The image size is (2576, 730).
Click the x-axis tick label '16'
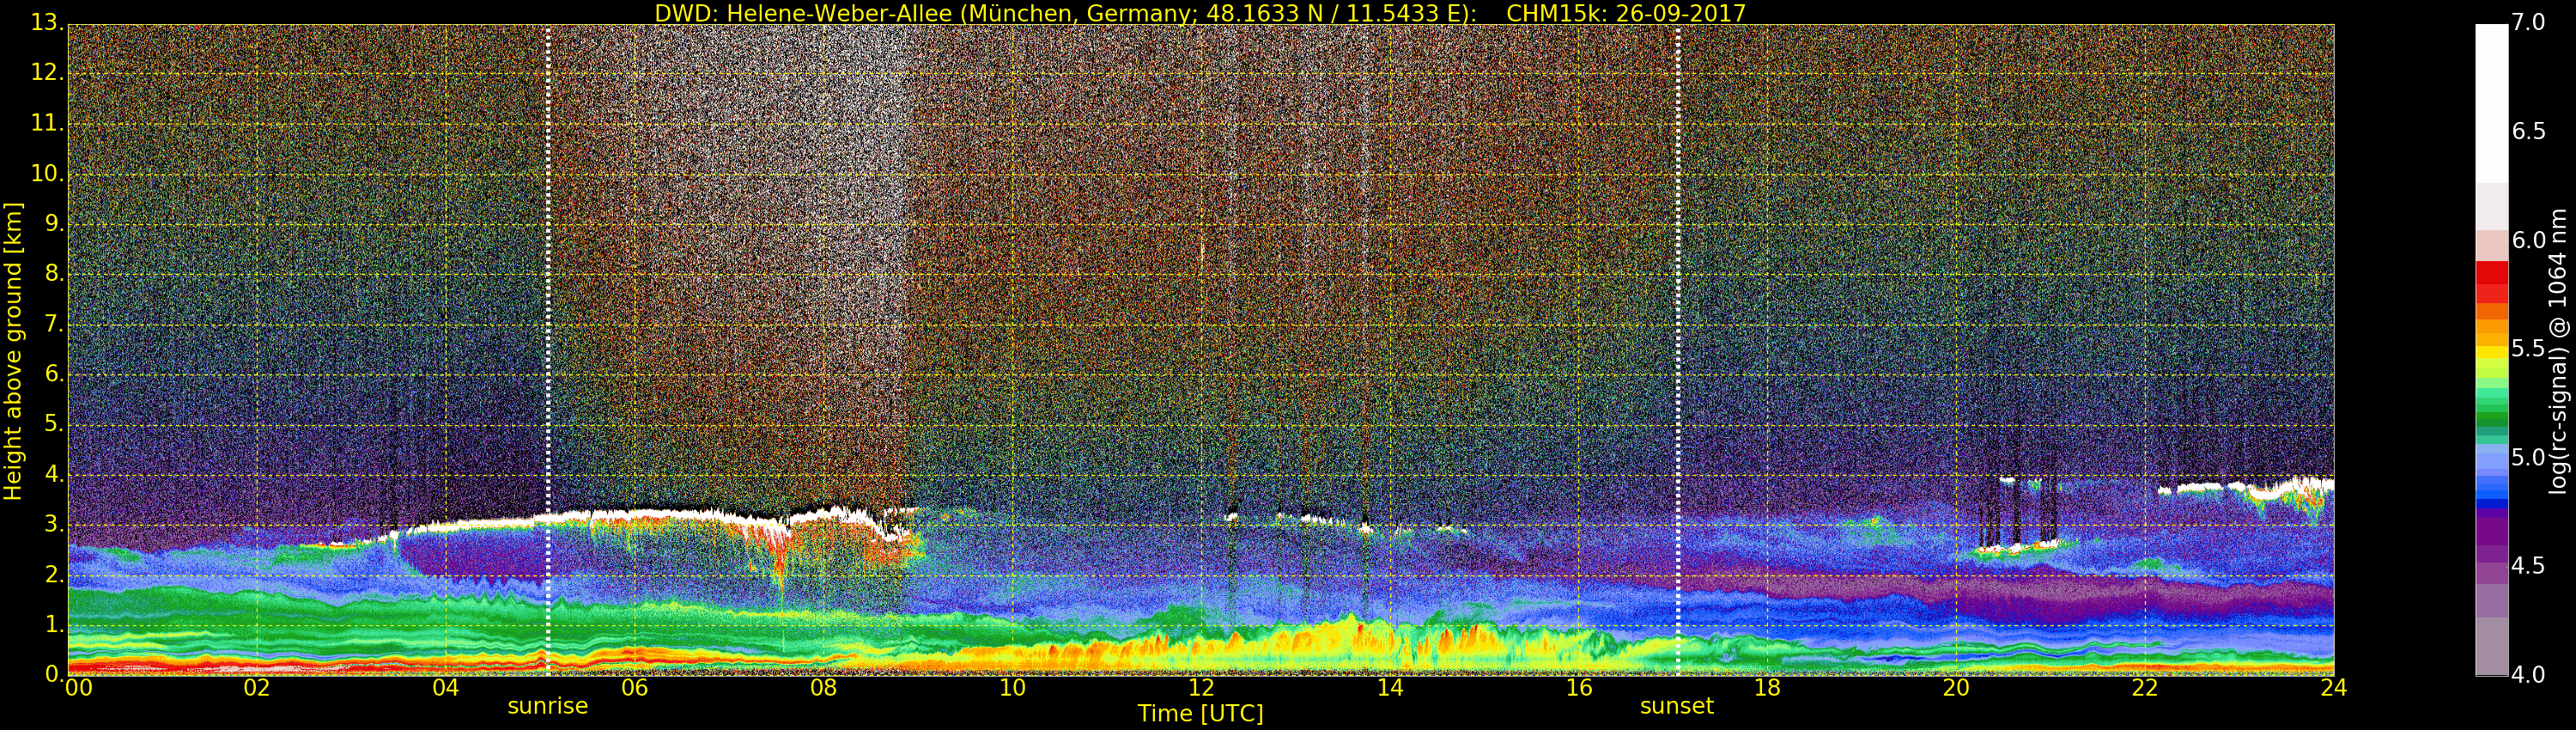(1579, 687)
